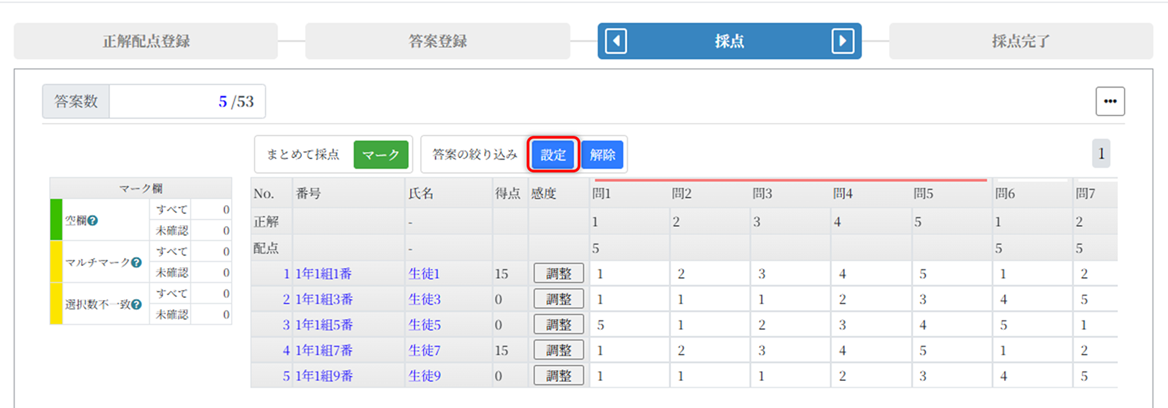
Task: Open link 1年1組1番
Action: (x=323, y=274)
